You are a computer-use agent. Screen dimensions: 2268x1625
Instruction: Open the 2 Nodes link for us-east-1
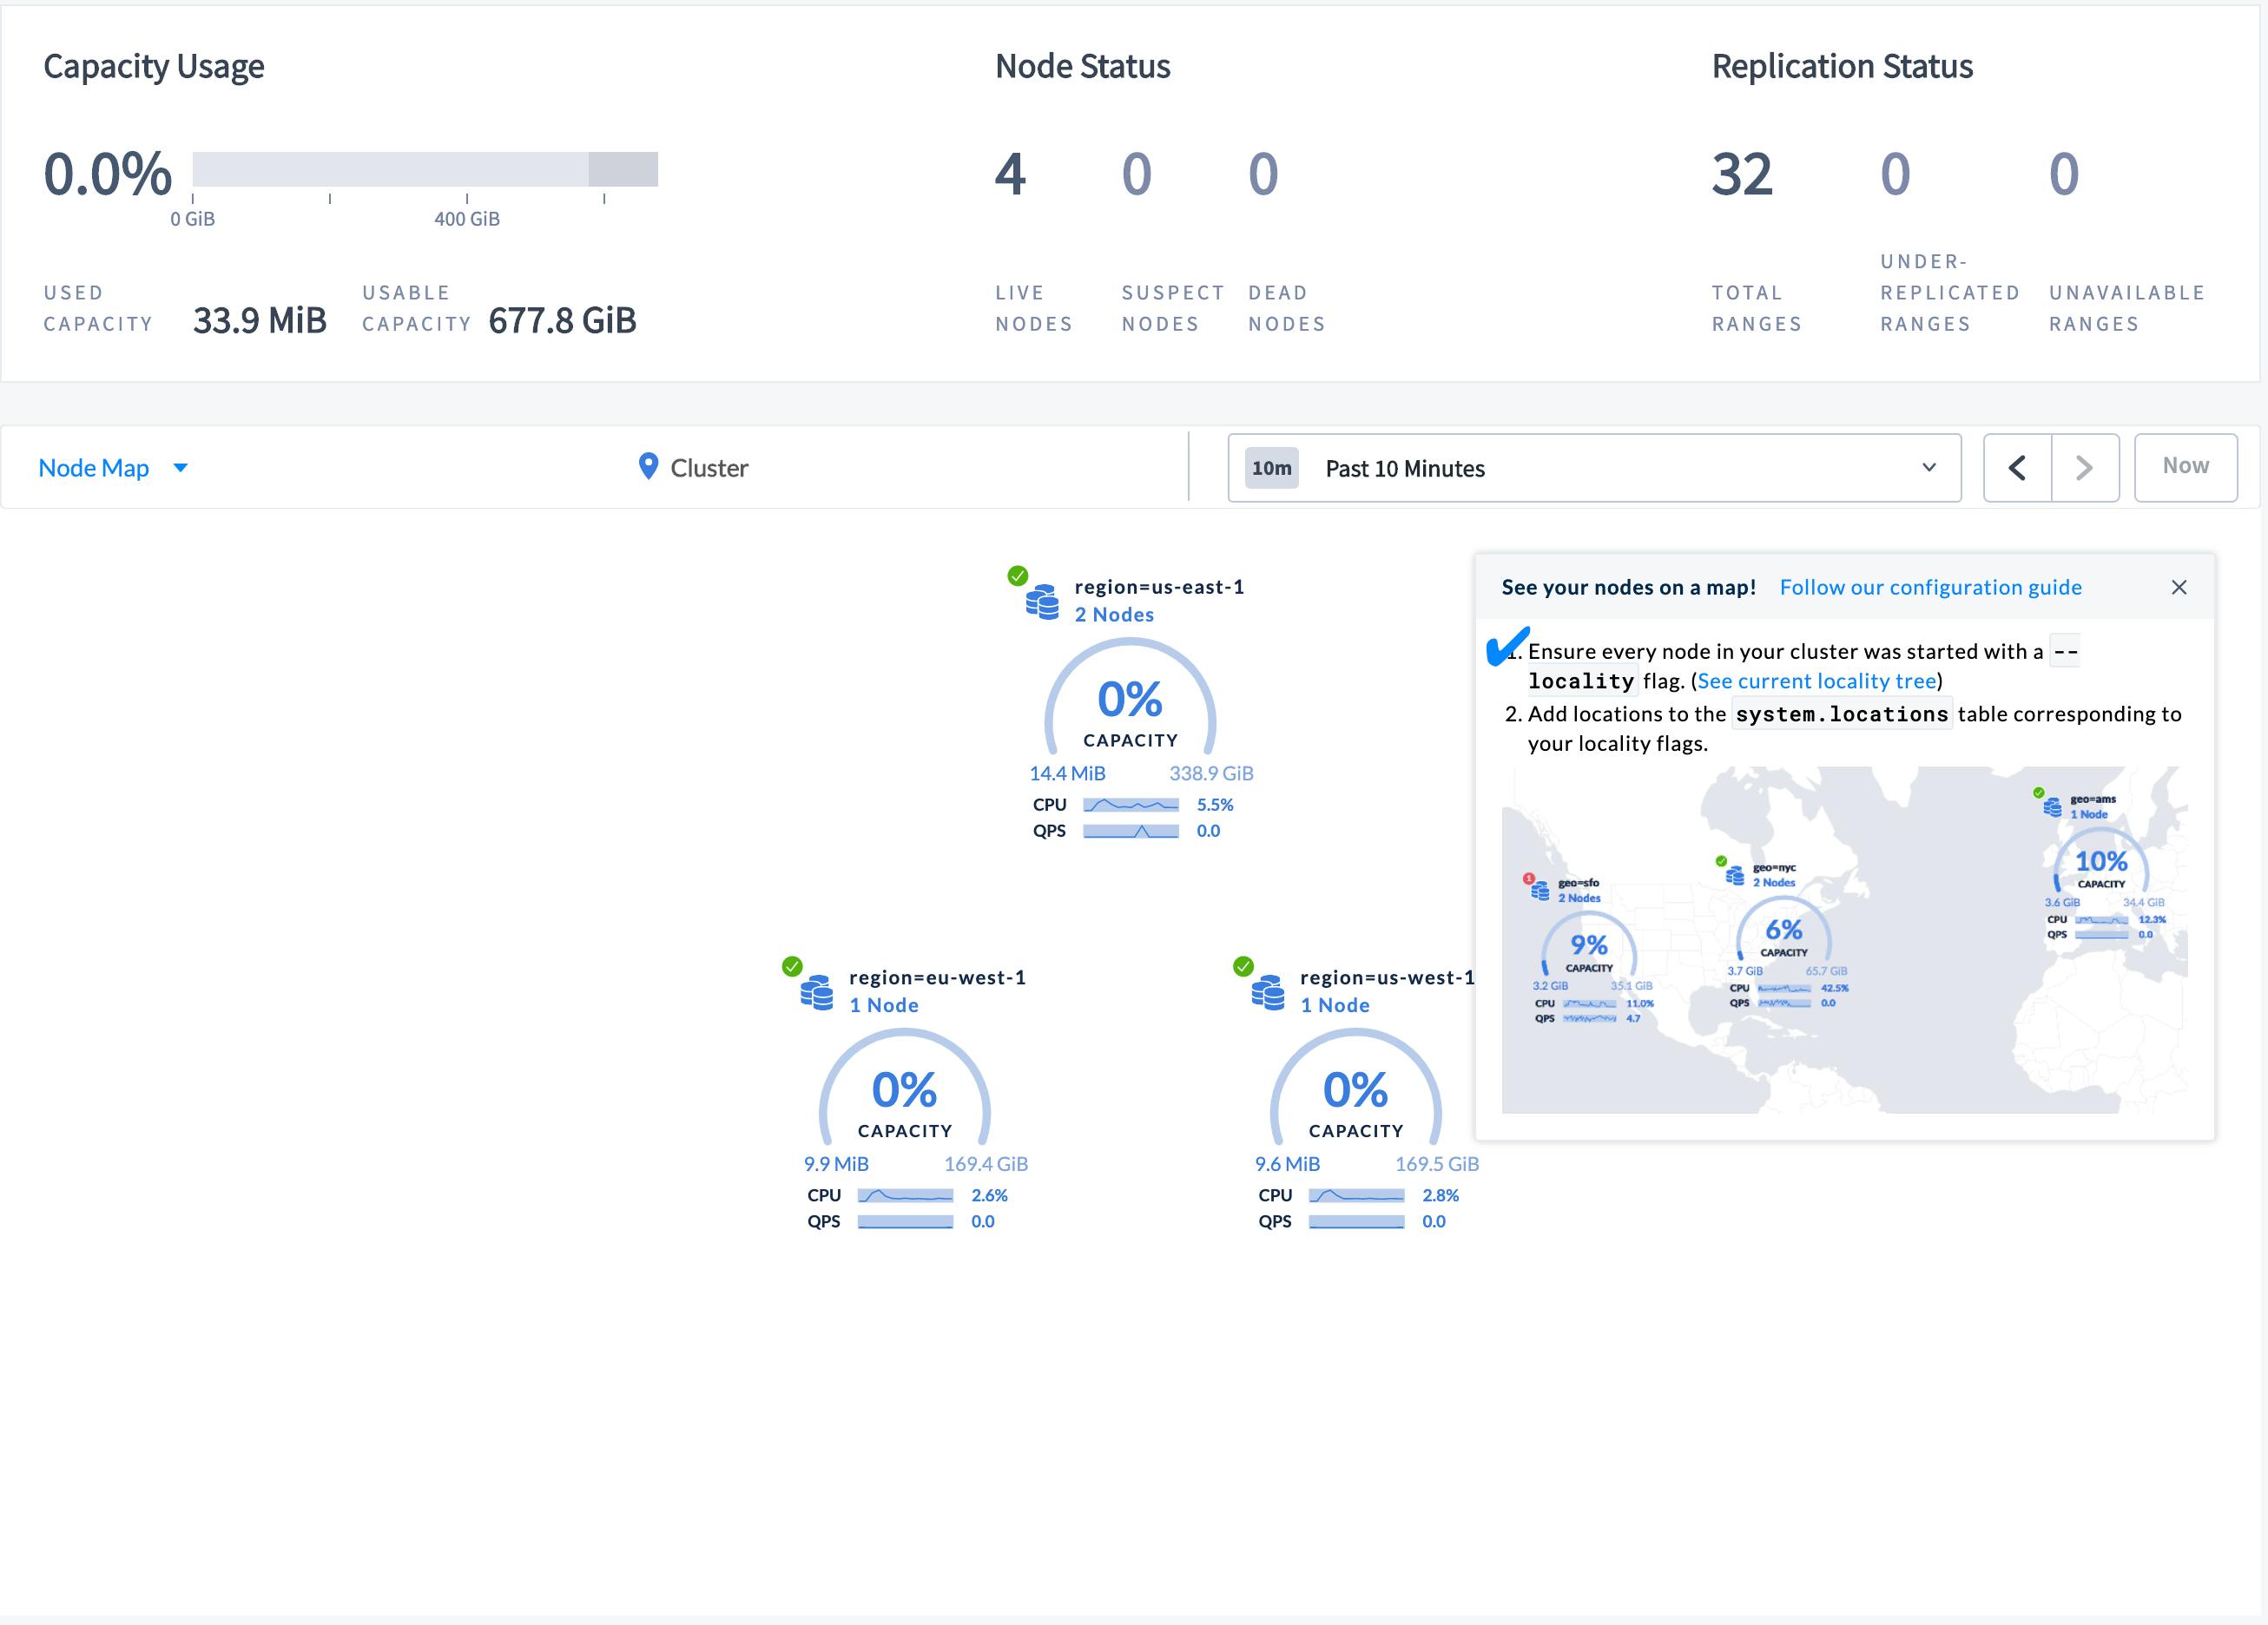click(x=1114, y=615)
